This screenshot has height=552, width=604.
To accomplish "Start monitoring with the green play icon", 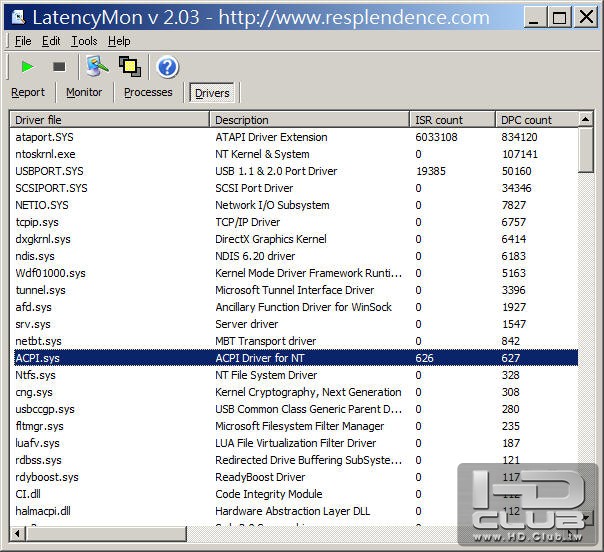I will (x=28, y=67).
